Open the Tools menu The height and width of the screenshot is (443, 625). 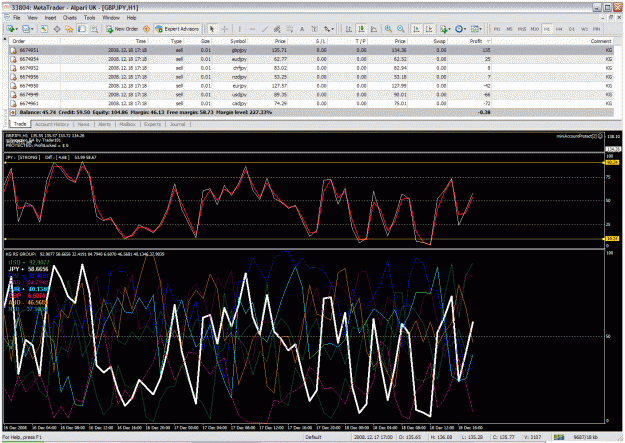click(90, 18)
